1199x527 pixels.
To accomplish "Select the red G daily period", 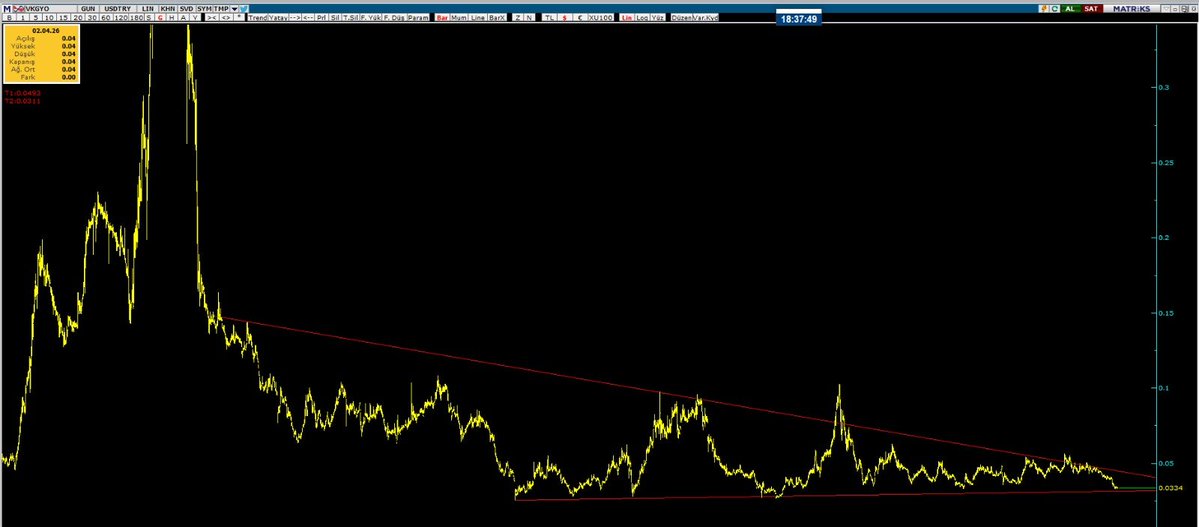I will [160, 17].
